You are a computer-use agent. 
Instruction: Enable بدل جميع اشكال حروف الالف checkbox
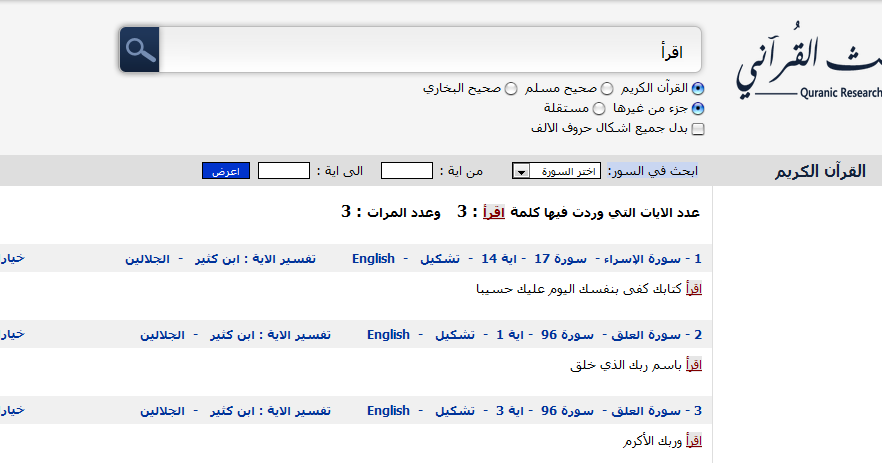click(698, 129)
